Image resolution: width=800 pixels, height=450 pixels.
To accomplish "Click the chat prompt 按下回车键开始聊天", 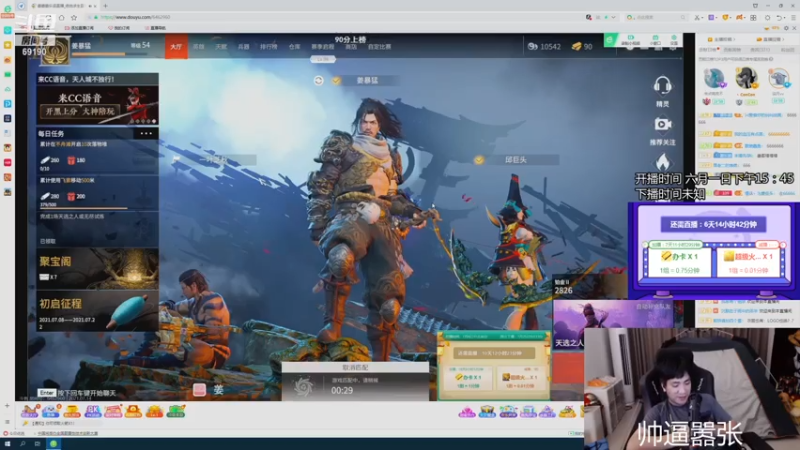I will click(87, 393).
